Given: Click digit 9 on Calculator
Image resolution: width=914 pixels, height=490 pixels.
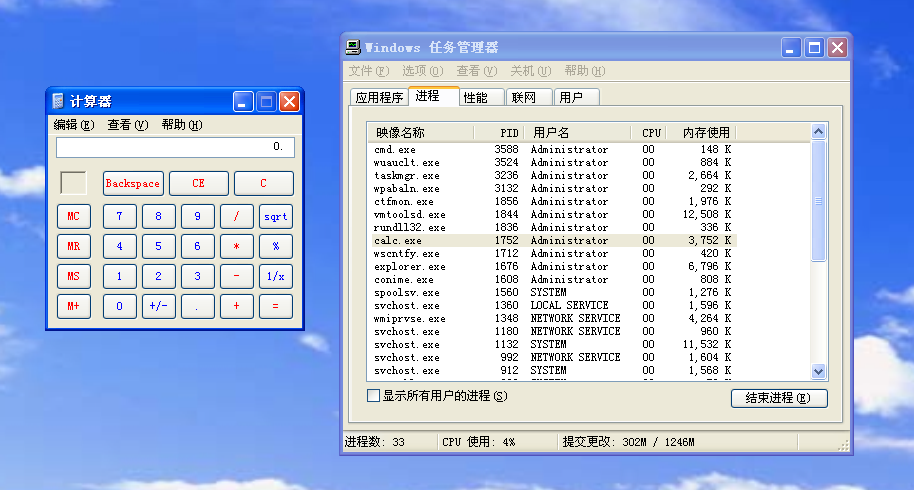Looking at the screenshot, I should pos(198,216).
